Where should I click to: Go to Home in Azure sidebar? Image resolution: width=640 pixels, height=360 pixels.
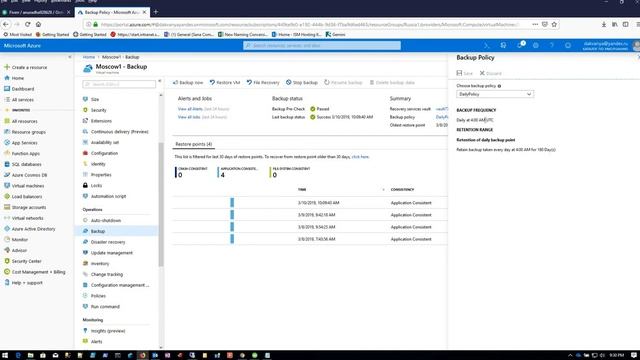pyautogui.click(x=14, y=78)
